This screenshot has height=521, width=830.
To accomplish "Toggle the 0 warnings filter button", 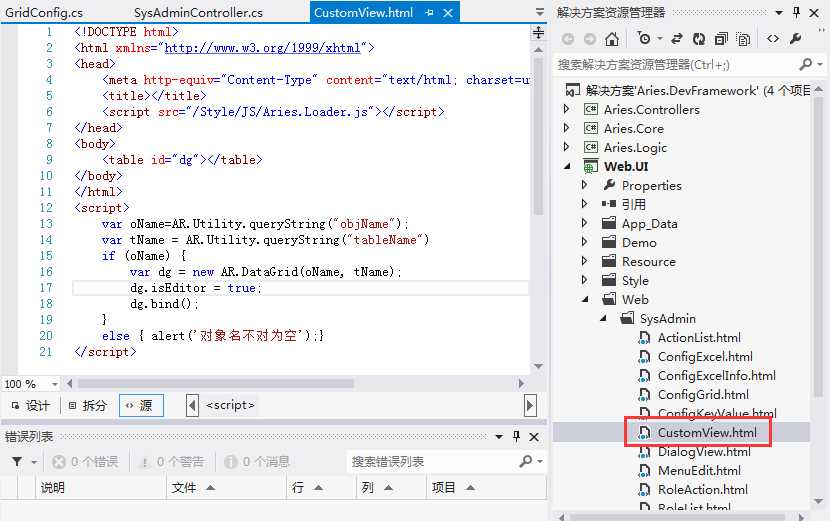I will tap(172, 462).
